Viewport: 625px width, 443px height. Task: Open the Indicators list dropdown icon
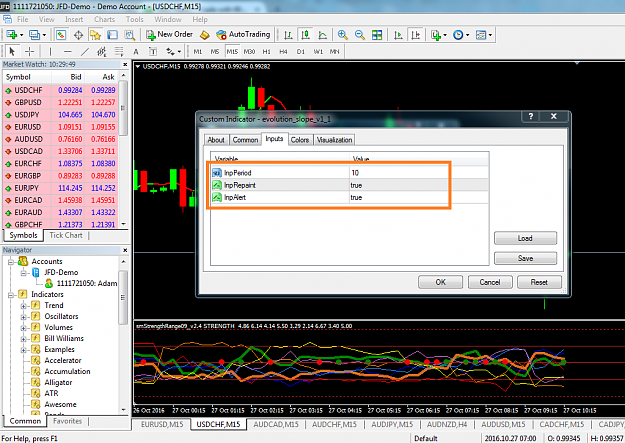tap(438, 35)
